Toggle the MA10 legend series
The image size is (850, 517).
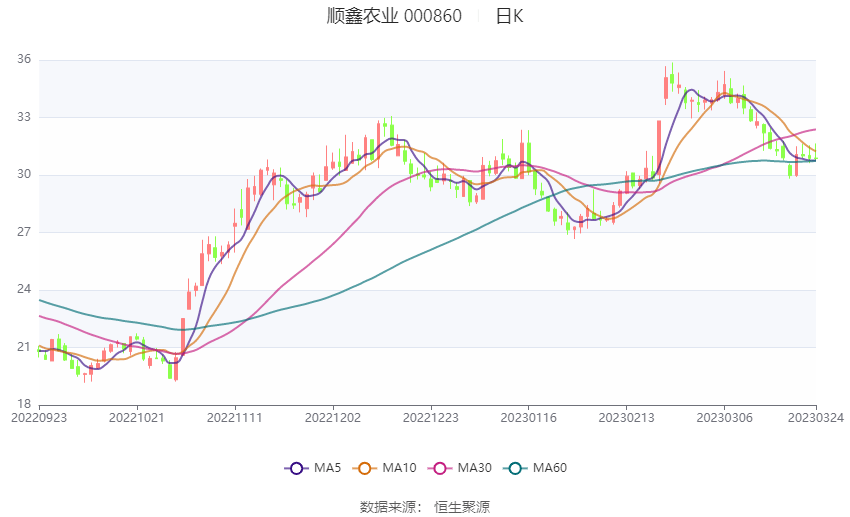point(384,468)
